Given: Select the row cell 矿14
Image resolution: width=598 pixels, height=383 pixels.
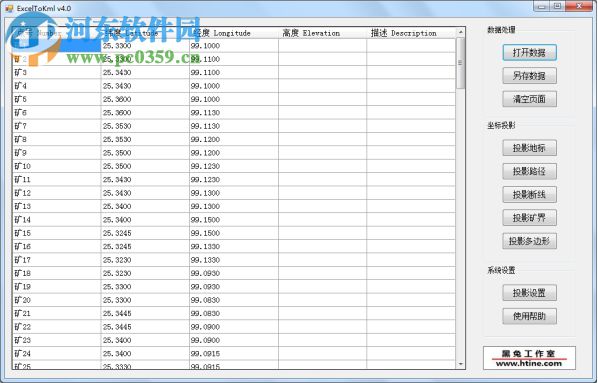Looking at the screenshot, I should pyautogui.click(x=57, y=220).
